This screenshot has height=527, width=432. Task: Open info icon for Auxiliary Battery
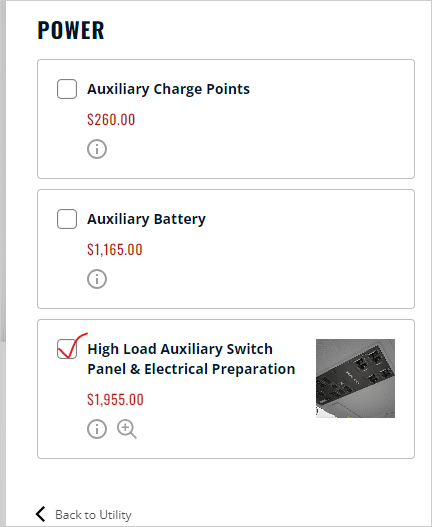pyautogui.click(x=97, y=279)
